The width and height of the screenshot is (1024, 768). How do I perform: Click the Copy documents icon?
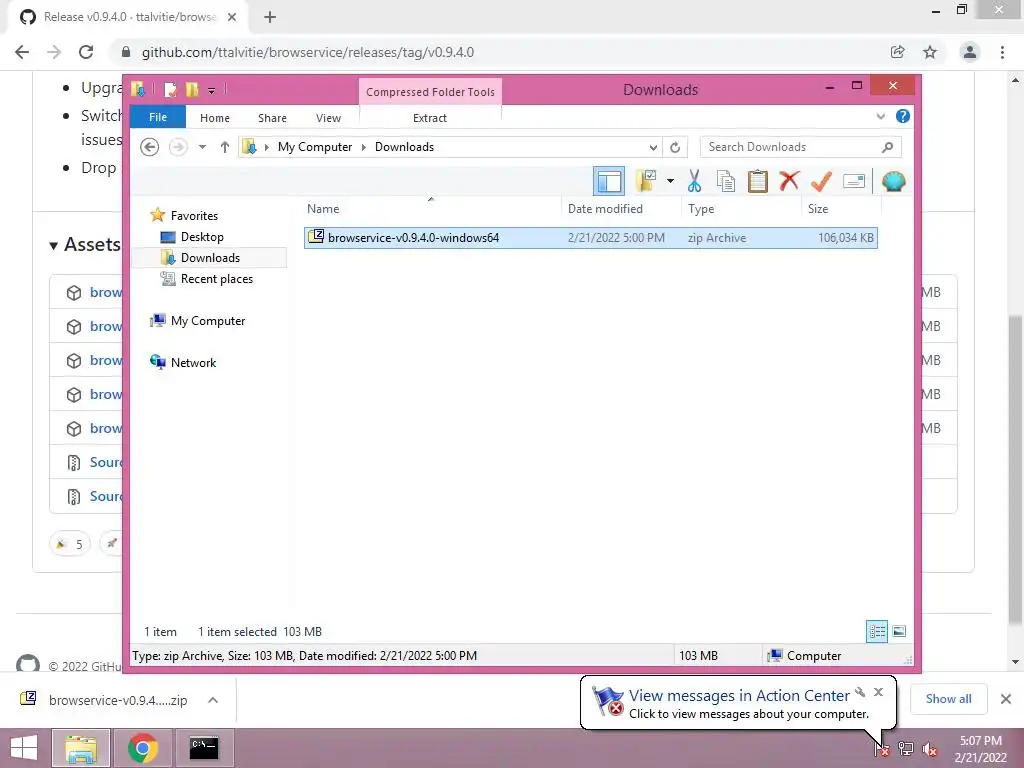click(726, 181)
